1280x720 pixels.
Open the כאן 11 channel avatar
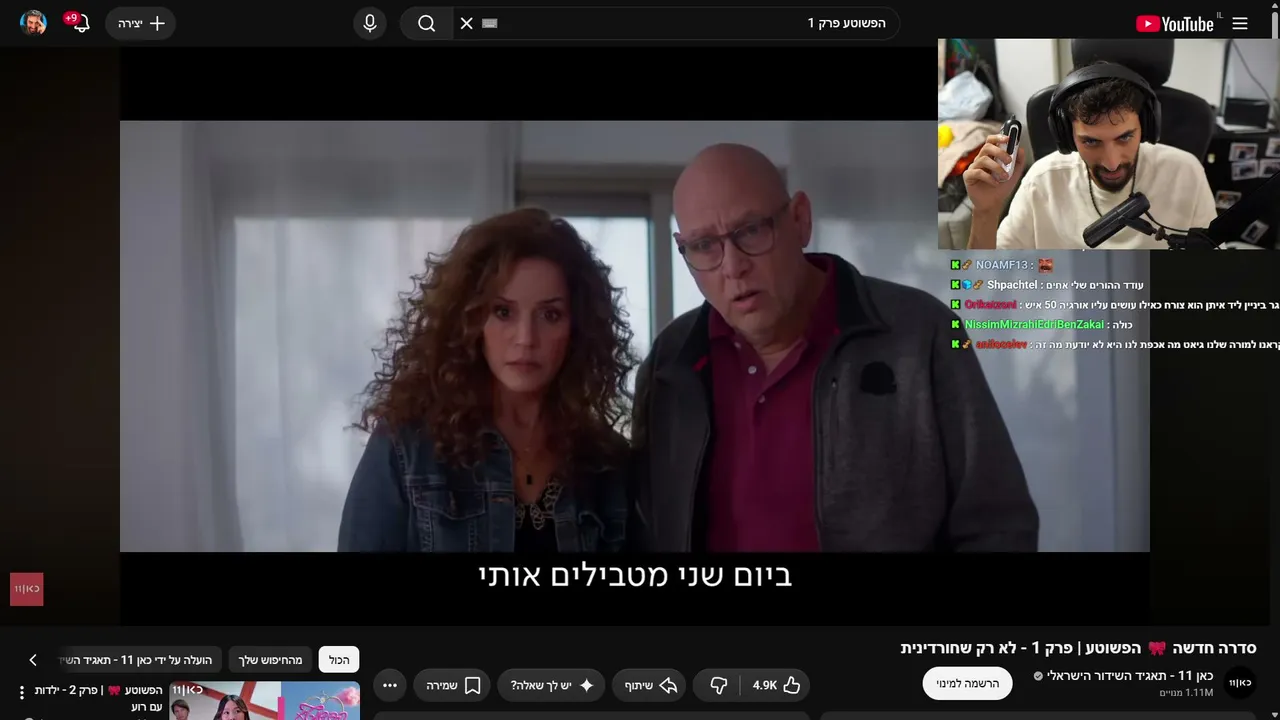pos(1240,682)
